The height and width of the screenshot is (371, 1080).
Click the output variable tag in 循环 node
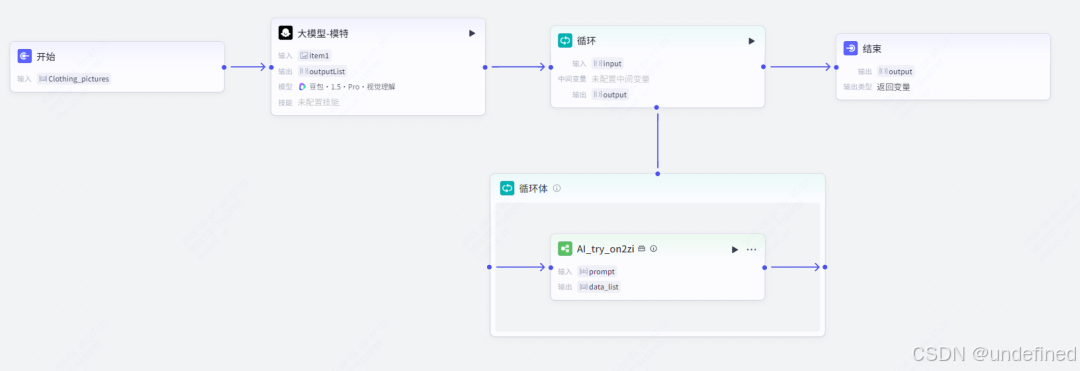pos(610,94)
